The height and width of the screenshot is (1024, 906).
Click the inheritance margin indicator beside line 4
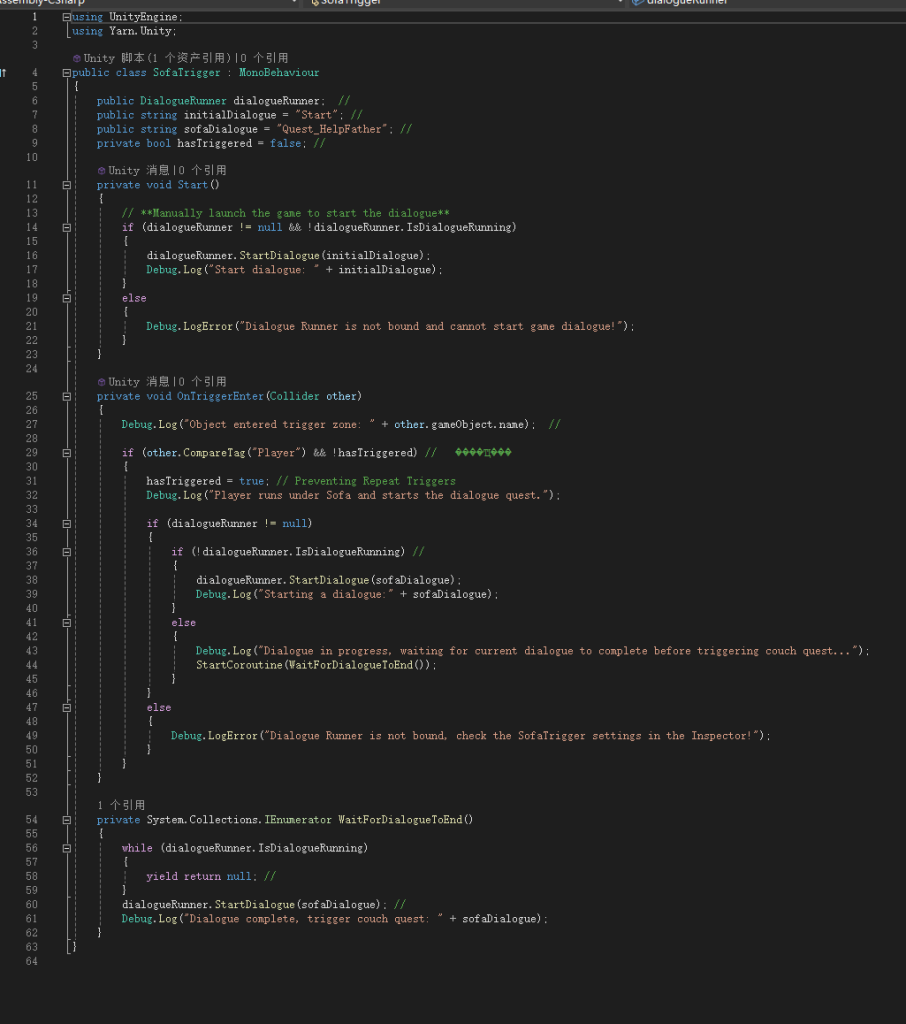[x=3, y=72]
